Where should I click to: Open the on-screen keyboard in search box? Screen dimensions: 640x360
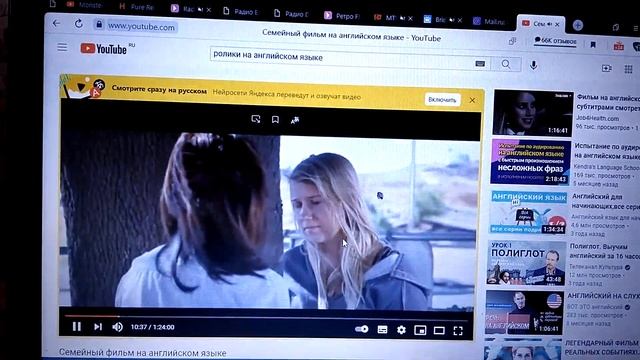pos(480,64)
